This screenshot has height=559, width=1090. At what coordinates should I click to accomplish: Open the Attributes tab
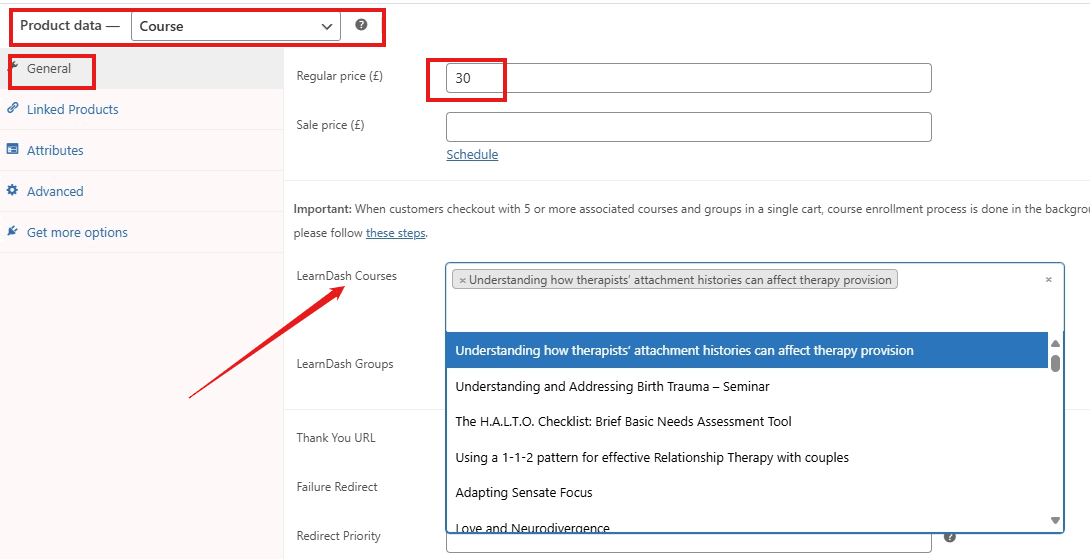pyautogui.click(x=142, y=150)
